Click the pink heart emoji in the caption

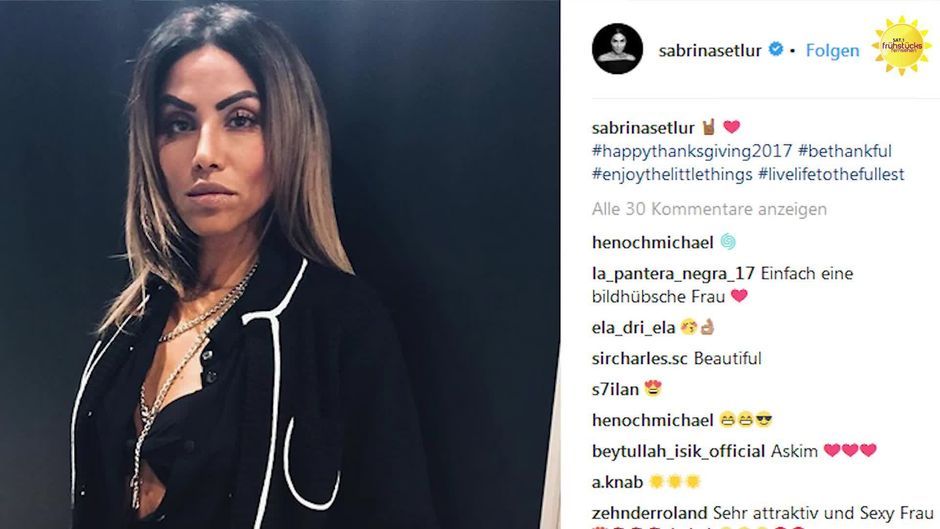click(731, 127)
